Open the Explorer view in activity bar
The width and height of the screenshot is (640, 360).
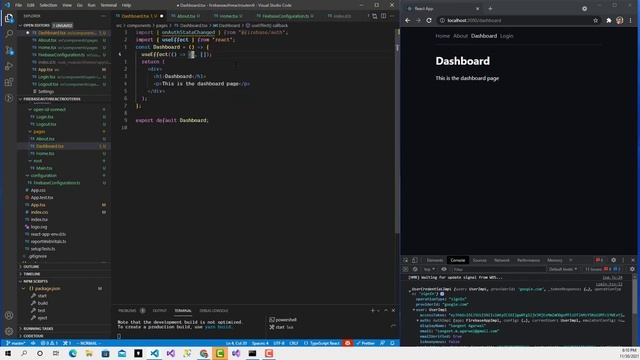tap(9, 18)
